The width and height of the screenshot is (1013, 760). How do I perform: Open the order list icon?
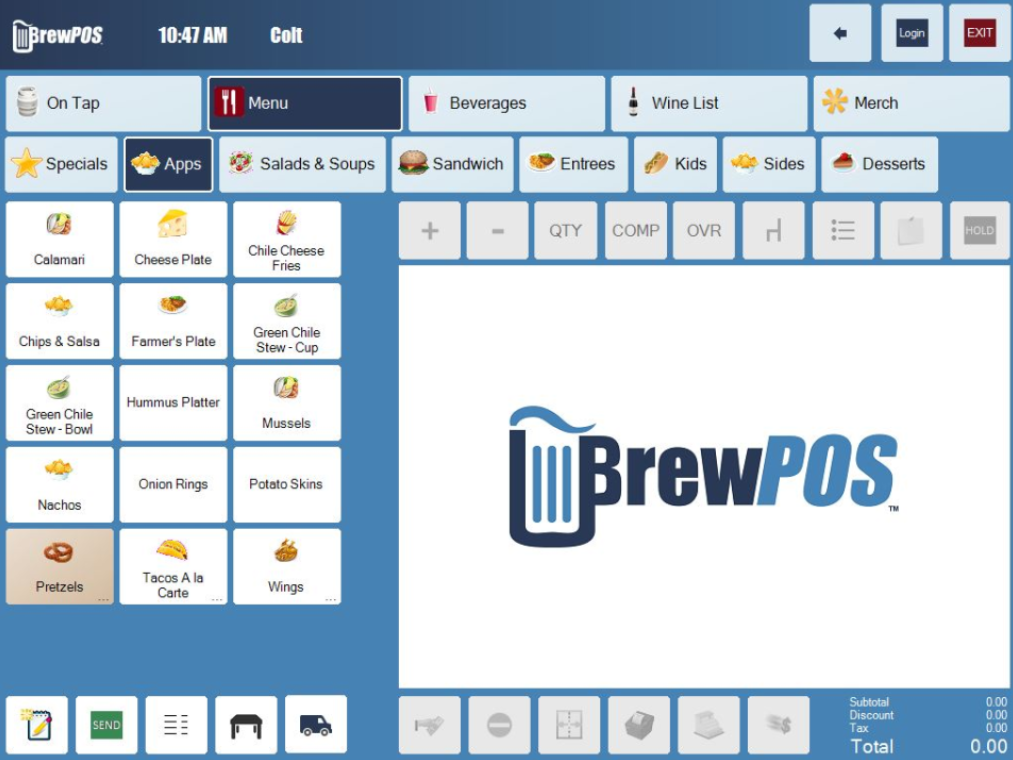coord(174,724)
